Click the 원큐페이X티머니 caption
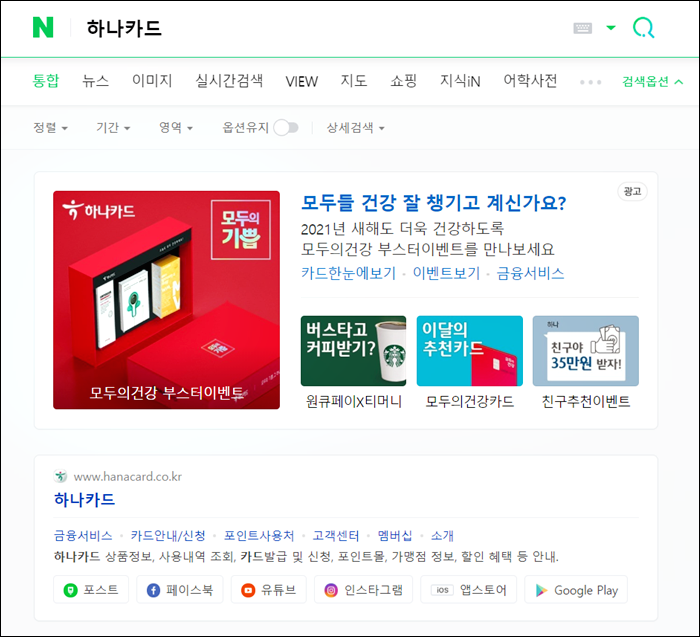 coord(354,401)
